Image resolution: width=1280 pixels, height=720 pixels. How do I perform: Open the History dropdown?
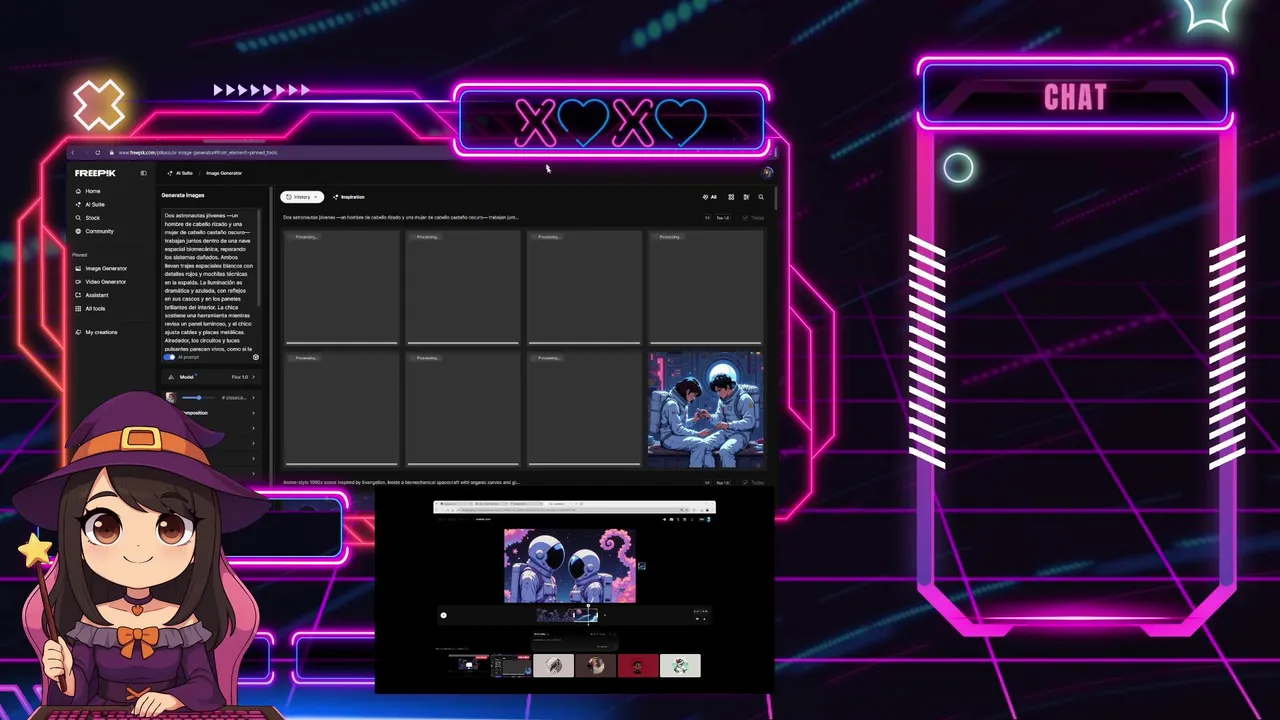click(x=302, y=197)
